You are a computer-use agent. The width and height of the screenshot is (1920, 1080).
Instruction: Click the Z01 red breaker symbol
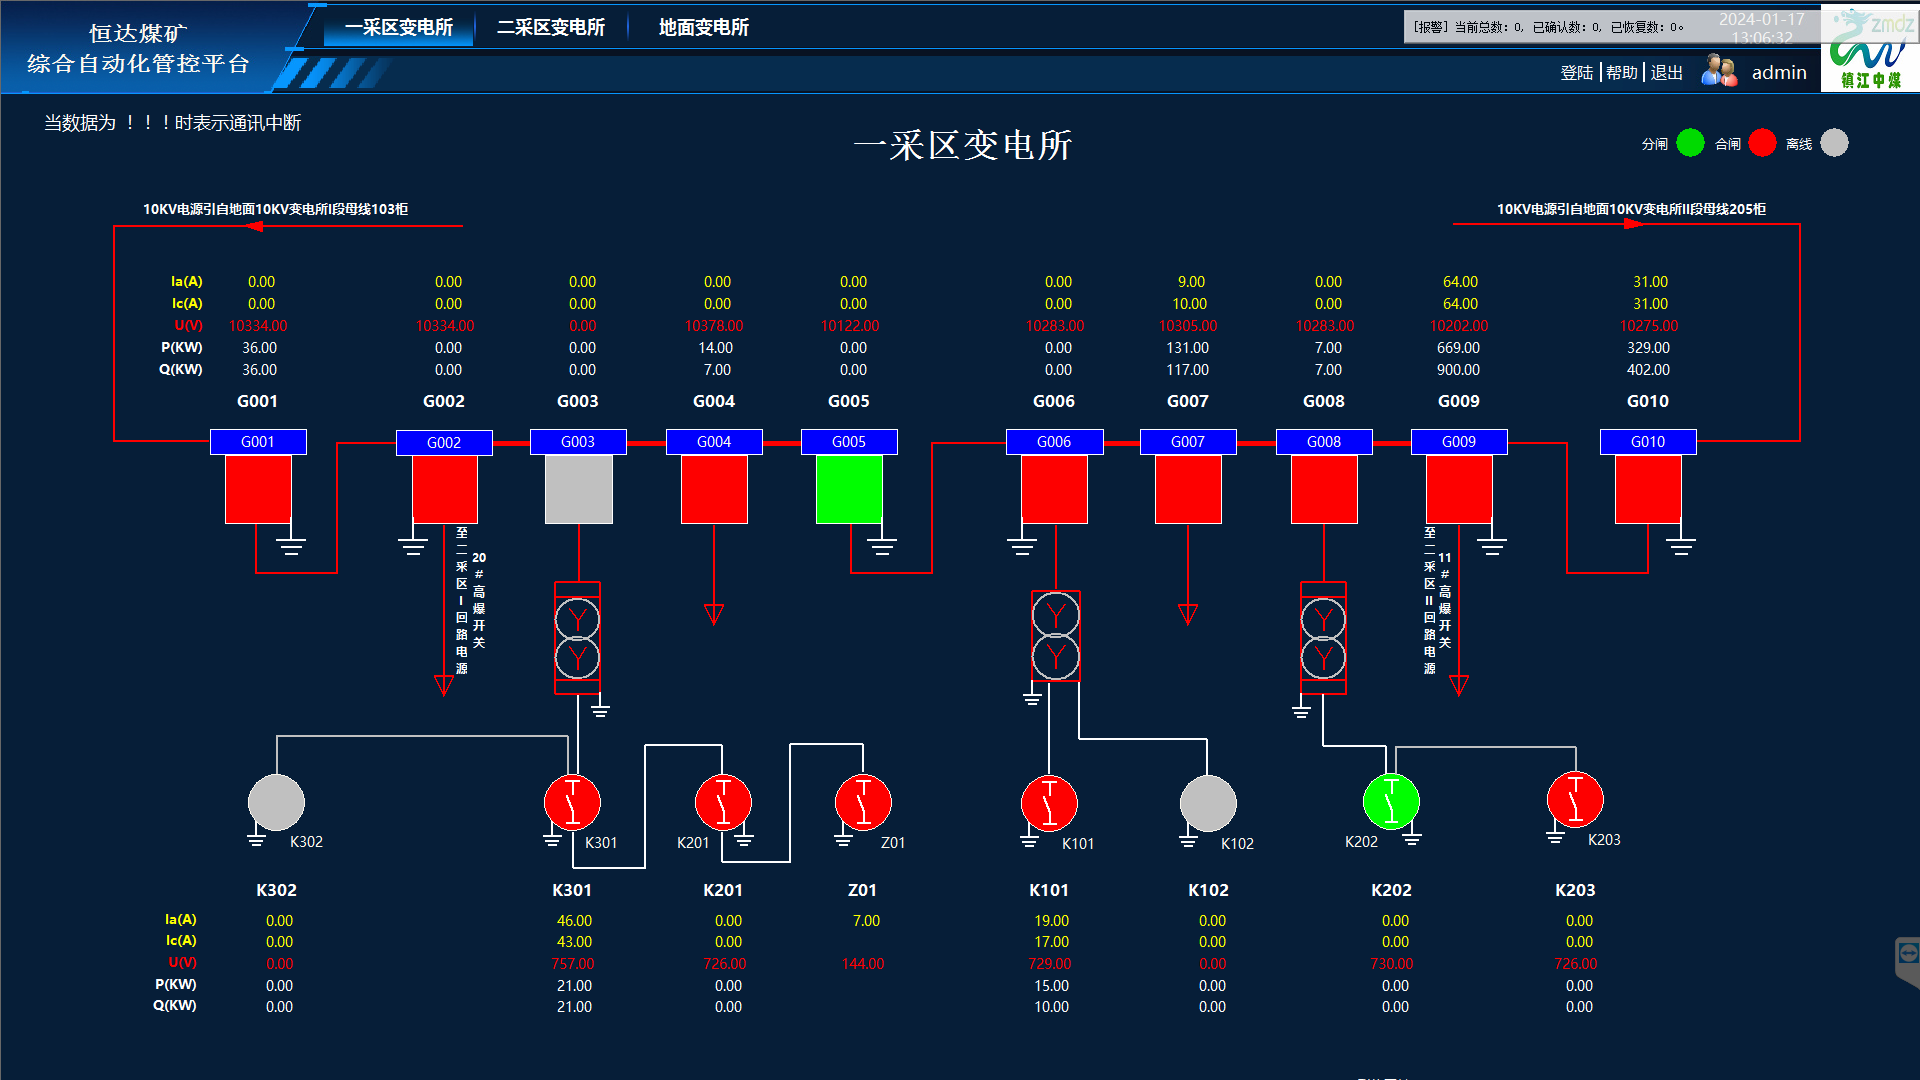tap(862, 802)
